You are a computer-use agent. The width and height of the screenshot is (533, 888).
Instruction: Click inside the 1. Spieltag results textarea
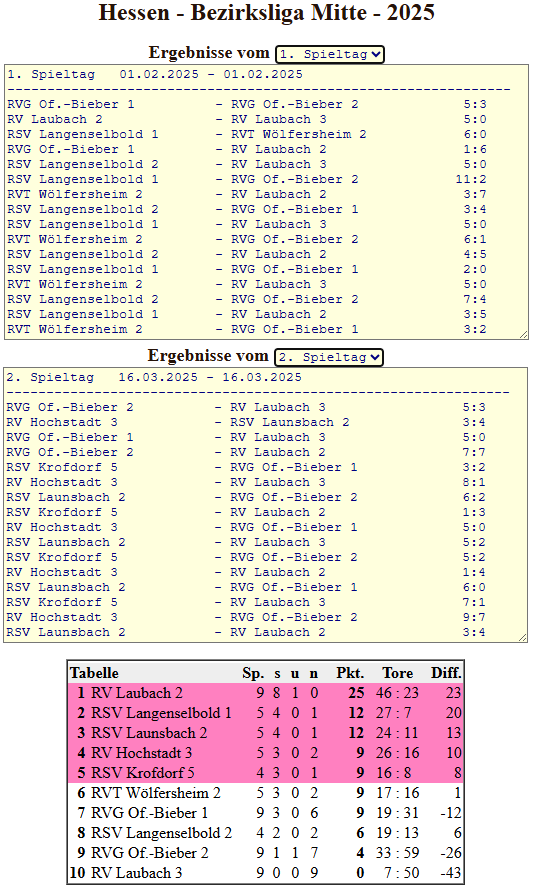[x=266, y=202]
